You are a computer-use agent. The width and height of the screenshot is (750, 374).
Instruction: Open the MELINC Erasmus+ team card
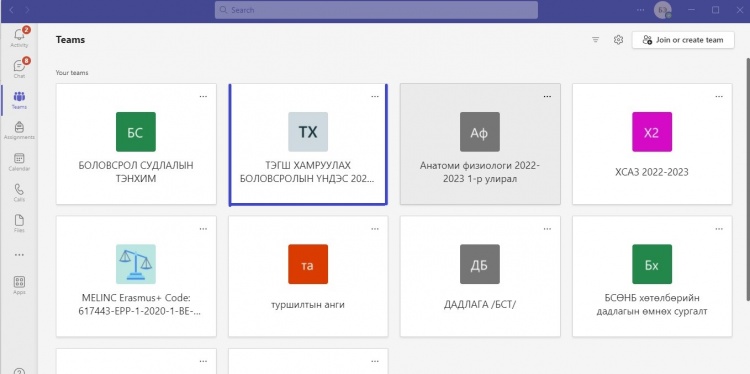click(x=136, y=276)
